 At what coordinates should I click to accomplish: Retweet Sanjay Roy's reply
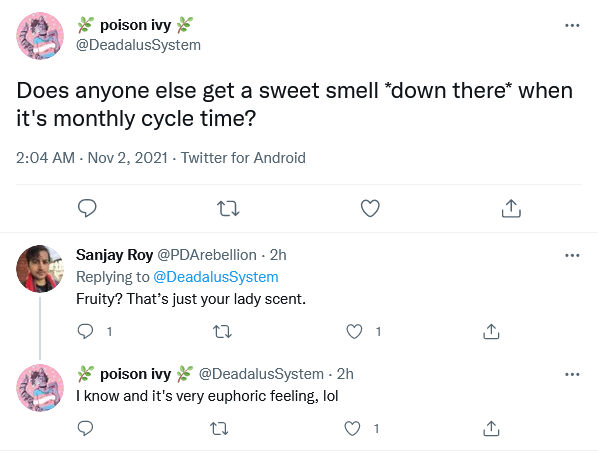pos(222,332)
